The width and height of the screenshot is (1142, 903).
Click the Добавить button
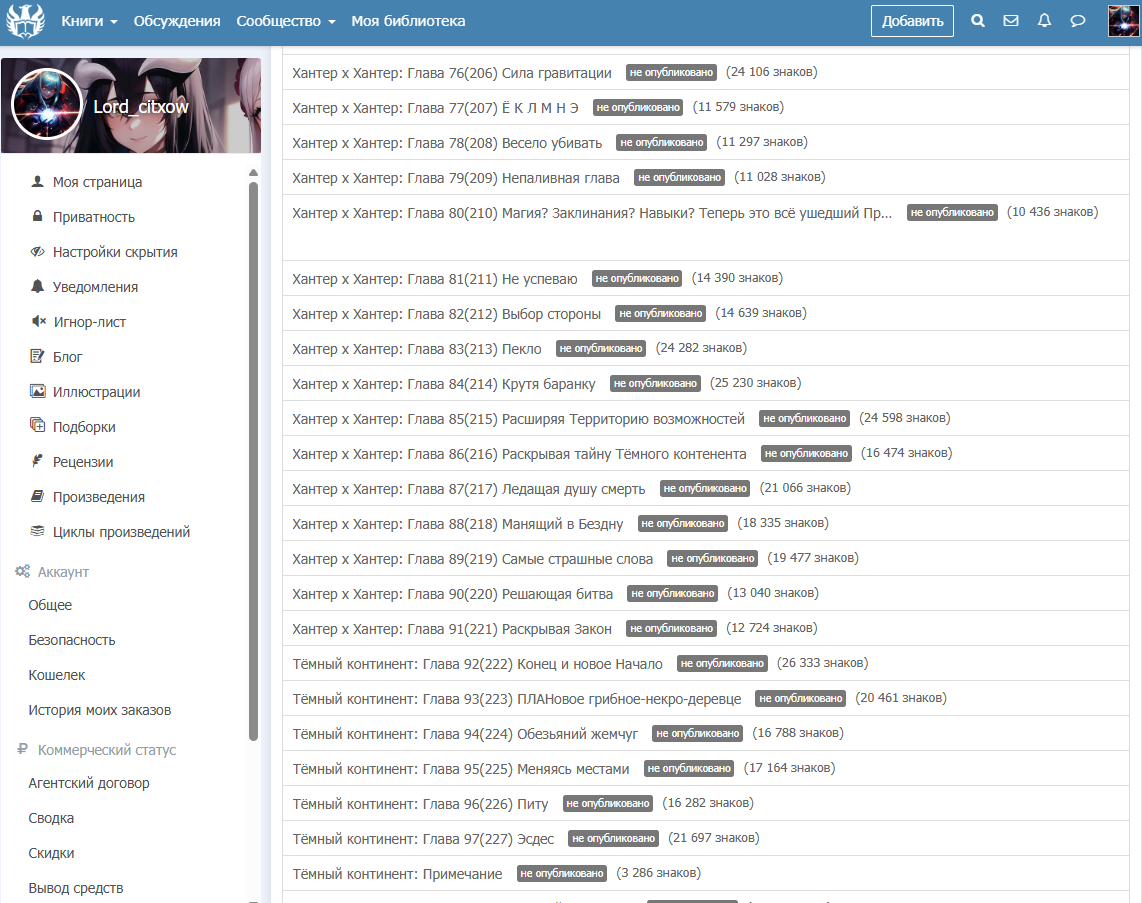click(913, 21)
